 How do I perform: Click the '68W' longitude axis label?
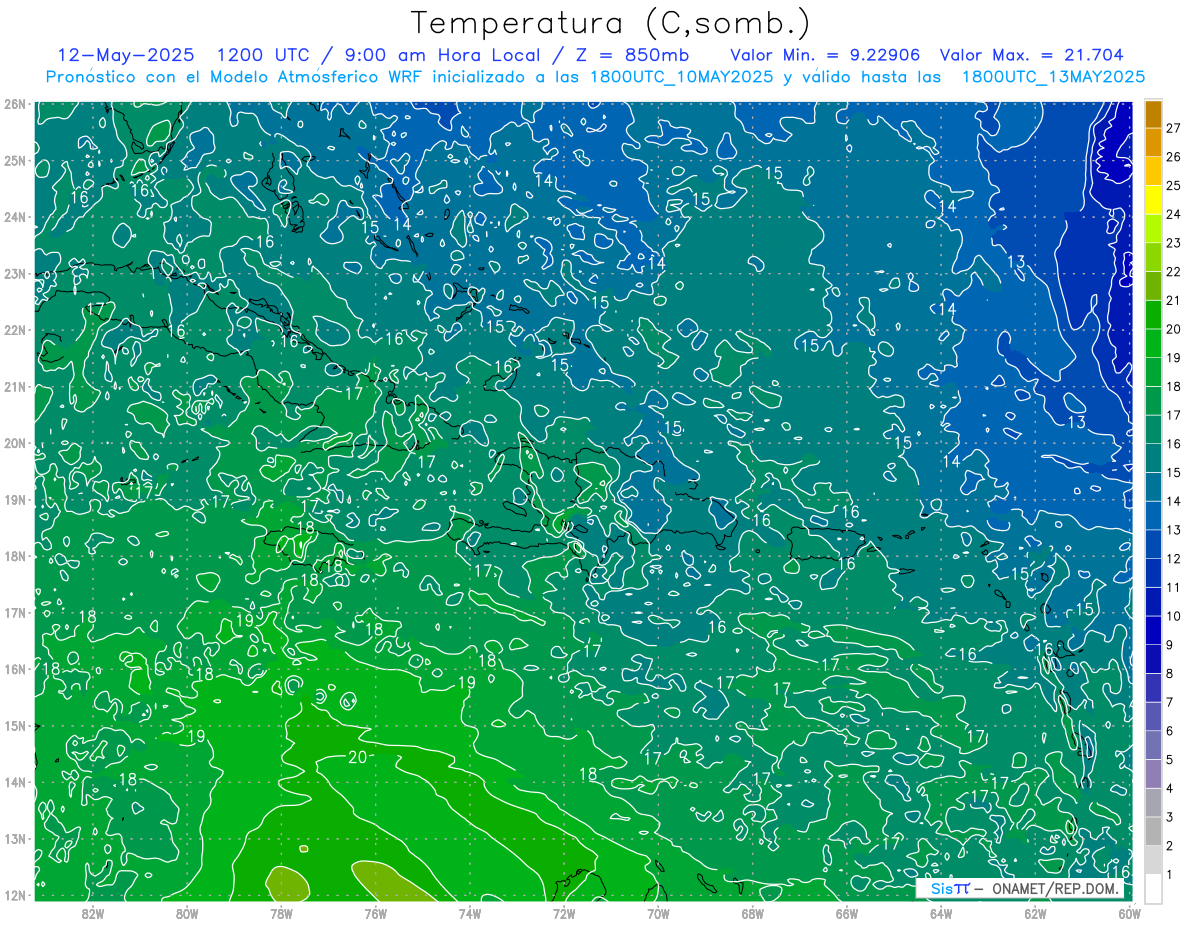click(753, 913)
